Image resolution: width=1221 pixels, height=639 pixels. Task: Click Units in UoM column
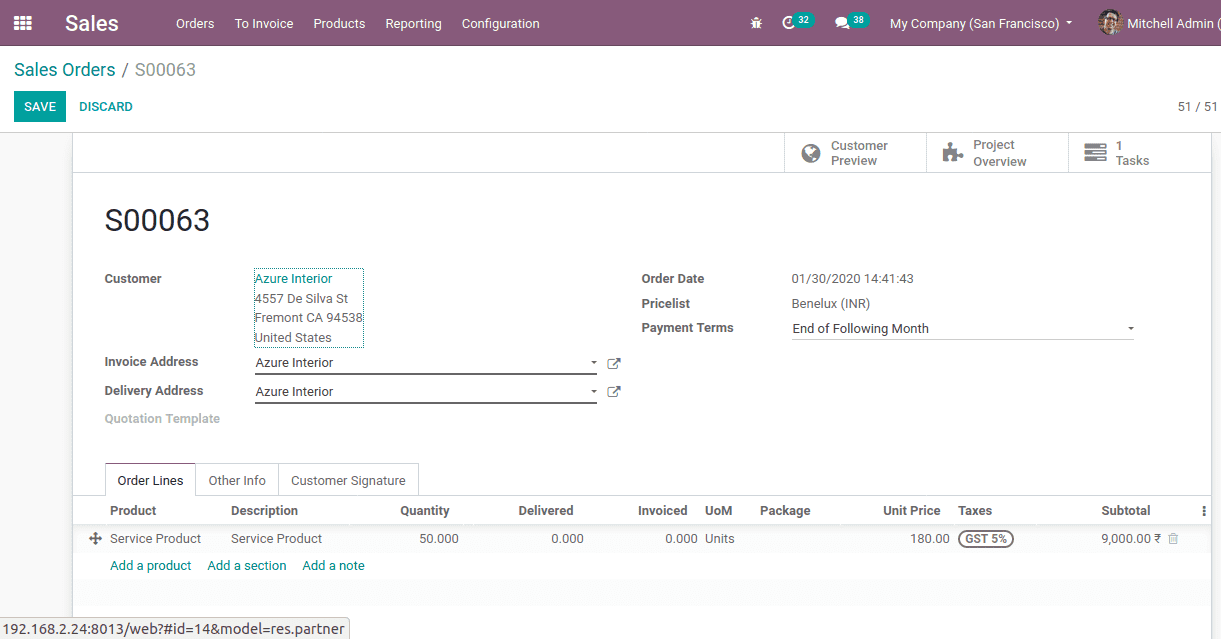coord(719,539)
